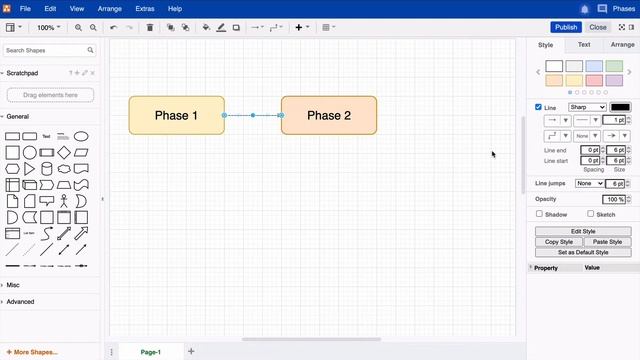Select the curved S line shape
This screenshot has height=360, width=640.
[47, 233]
